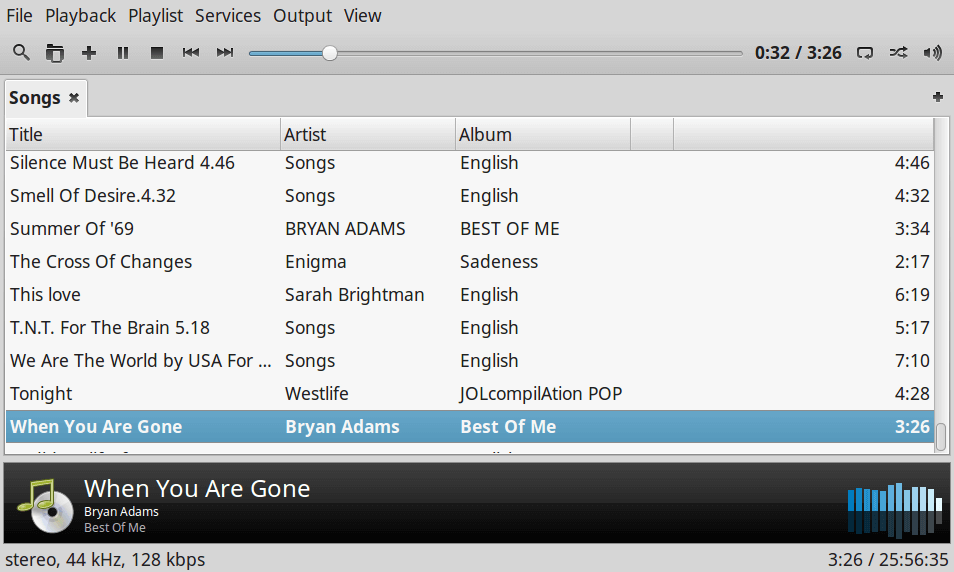The image size is (954, 572).
Task: Open the Output menu
Action: coord(302,16)
